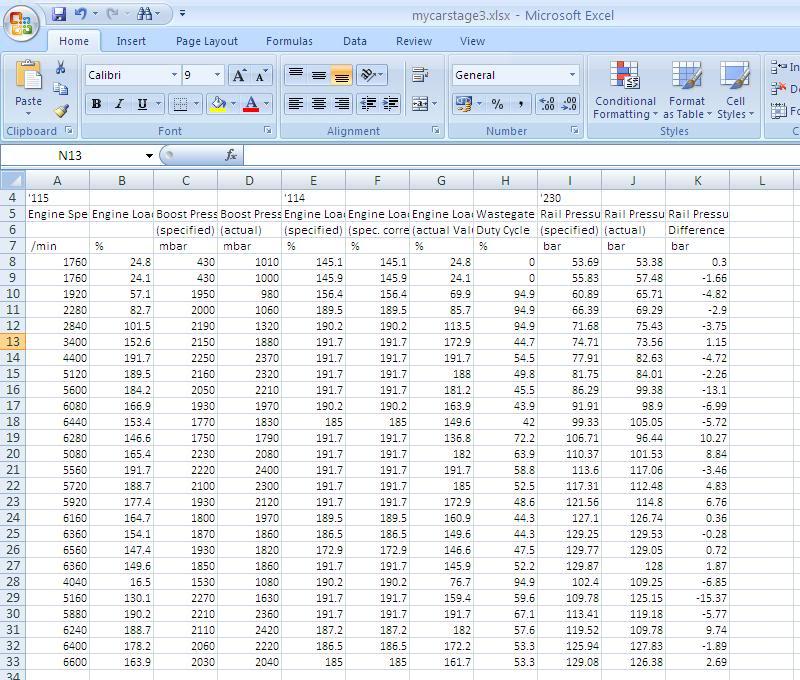Open the Name Box dropdown arrow
Screen dimensions: 800x680
(x=150, y=156)
